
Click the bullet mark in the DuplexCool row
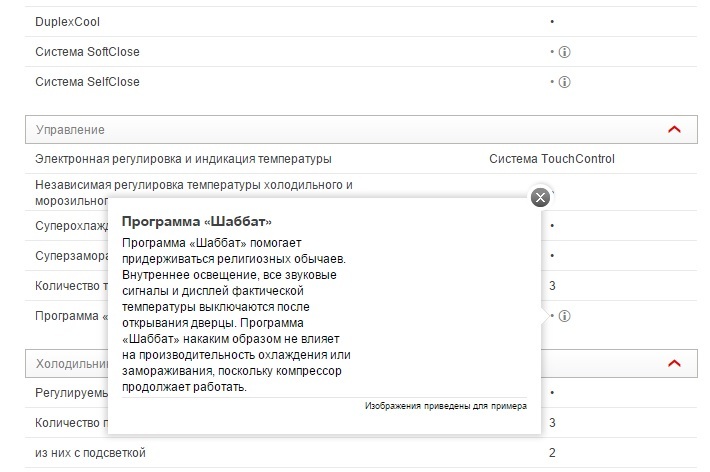click(x=552, y=21)
